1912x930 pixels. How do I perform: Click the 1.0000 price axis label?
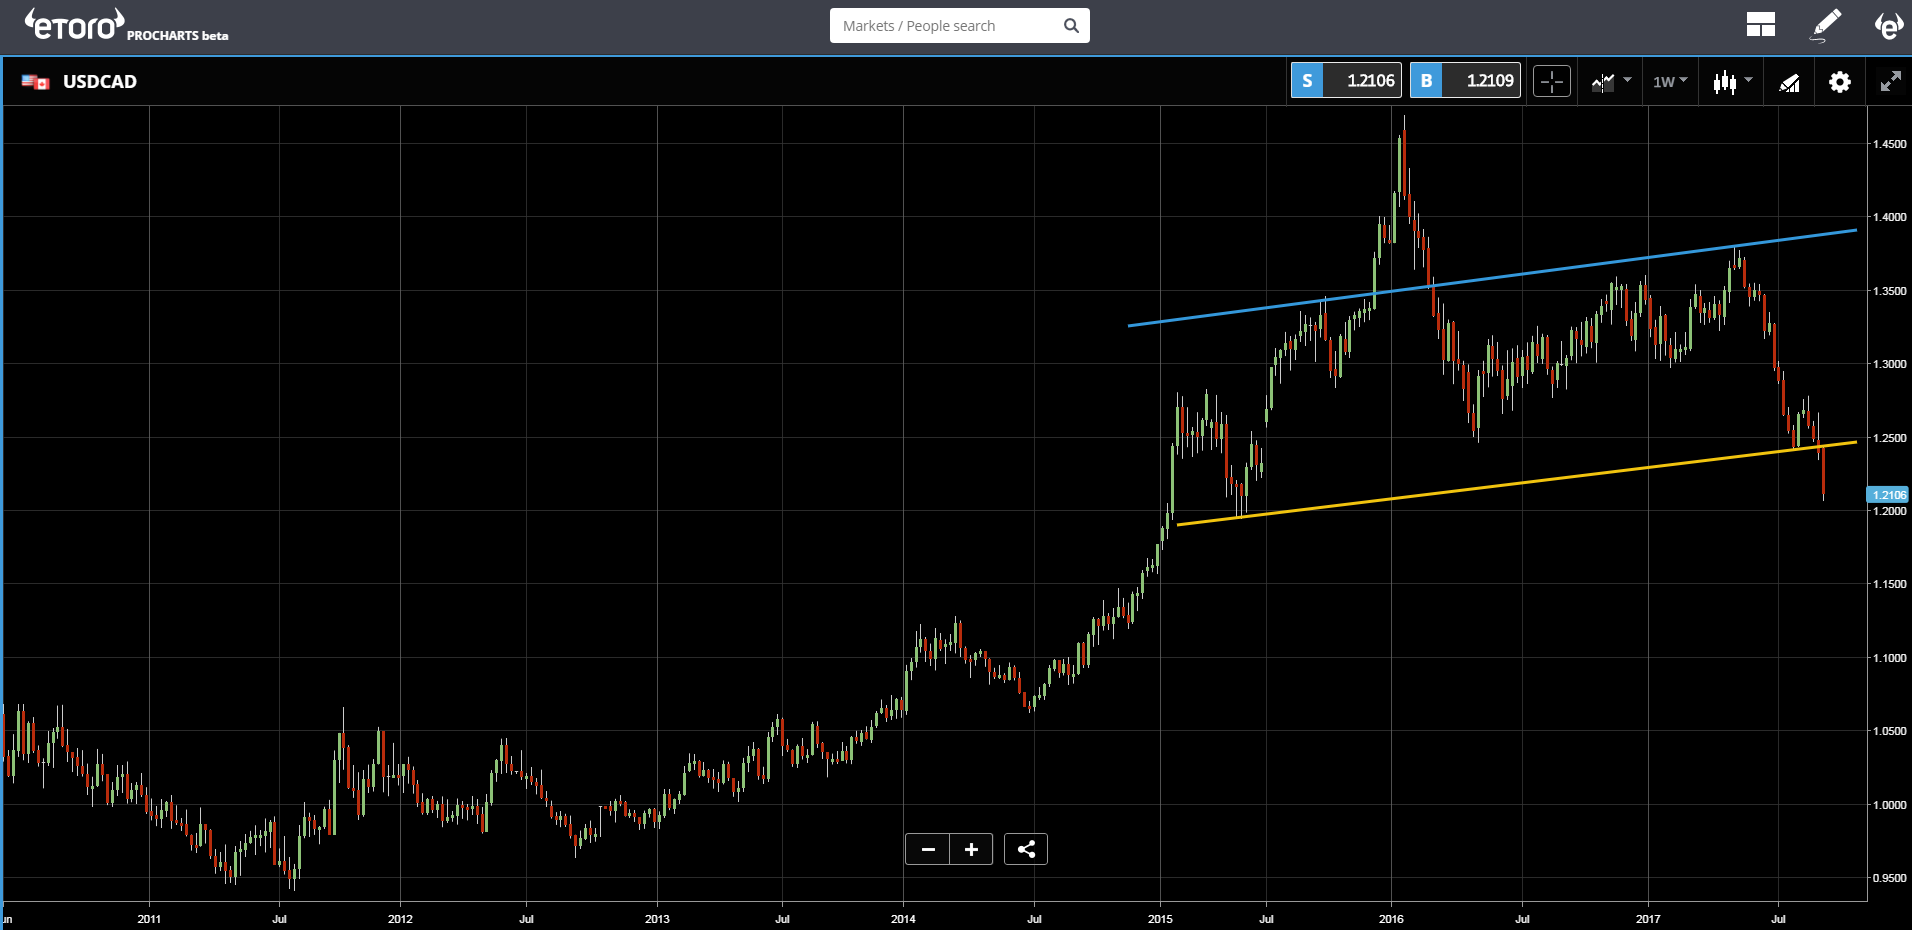coord(1889,805)
